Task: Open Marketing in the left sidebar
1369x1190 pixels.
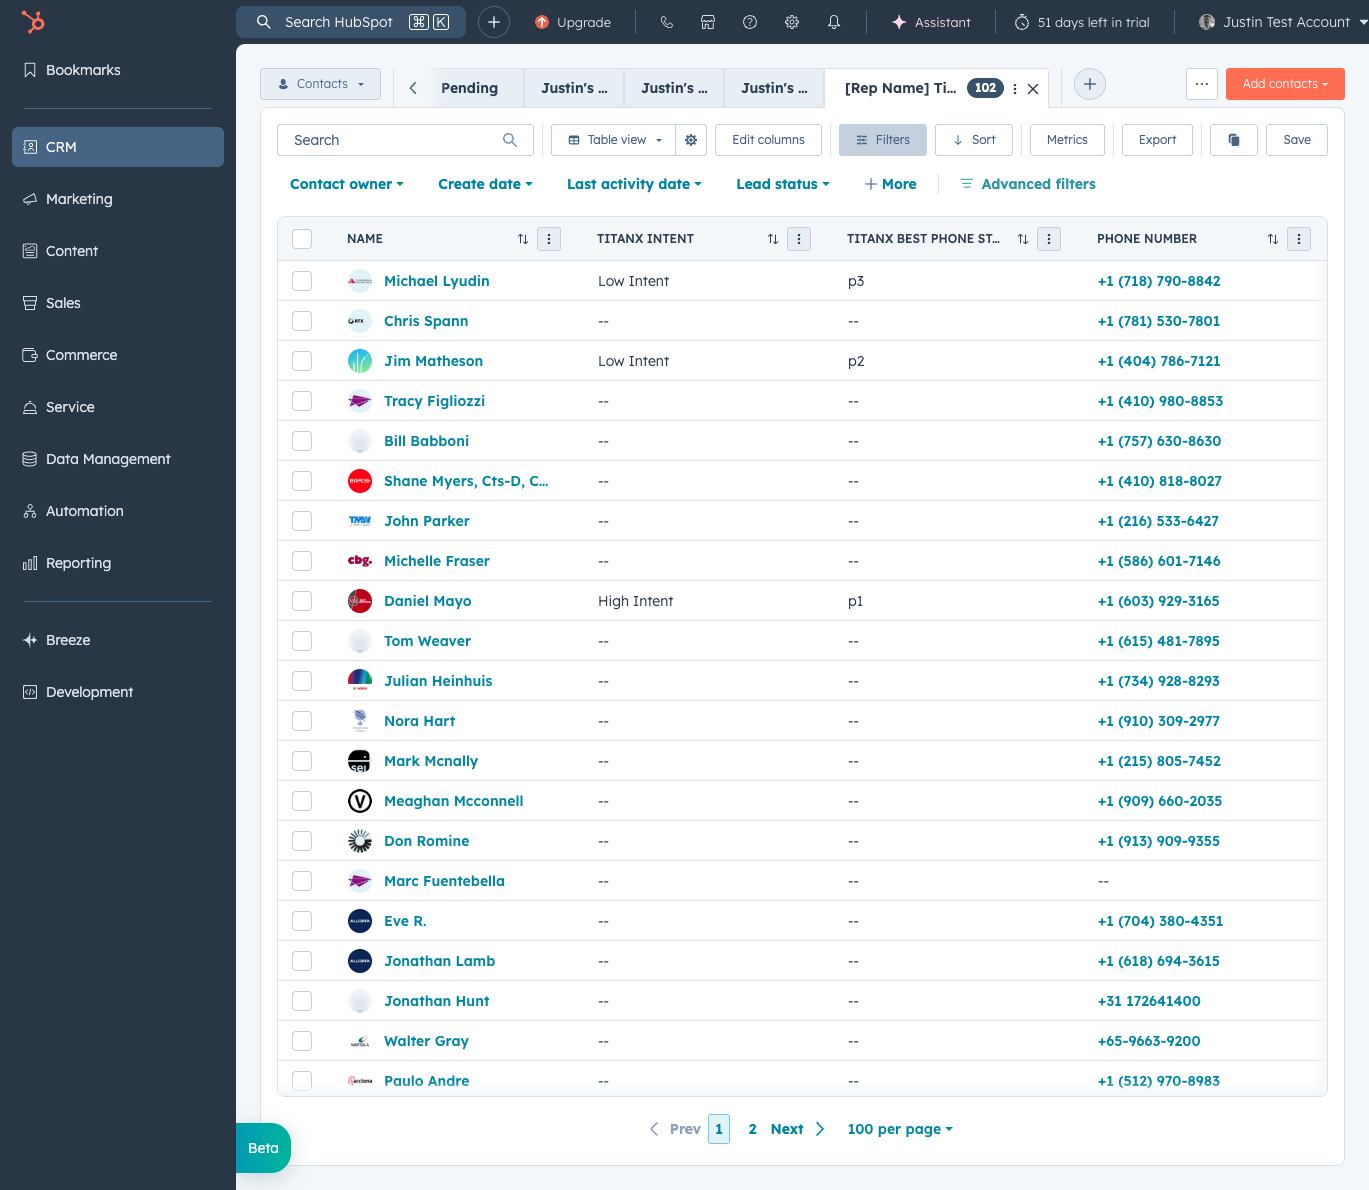Action: [118, 199]
